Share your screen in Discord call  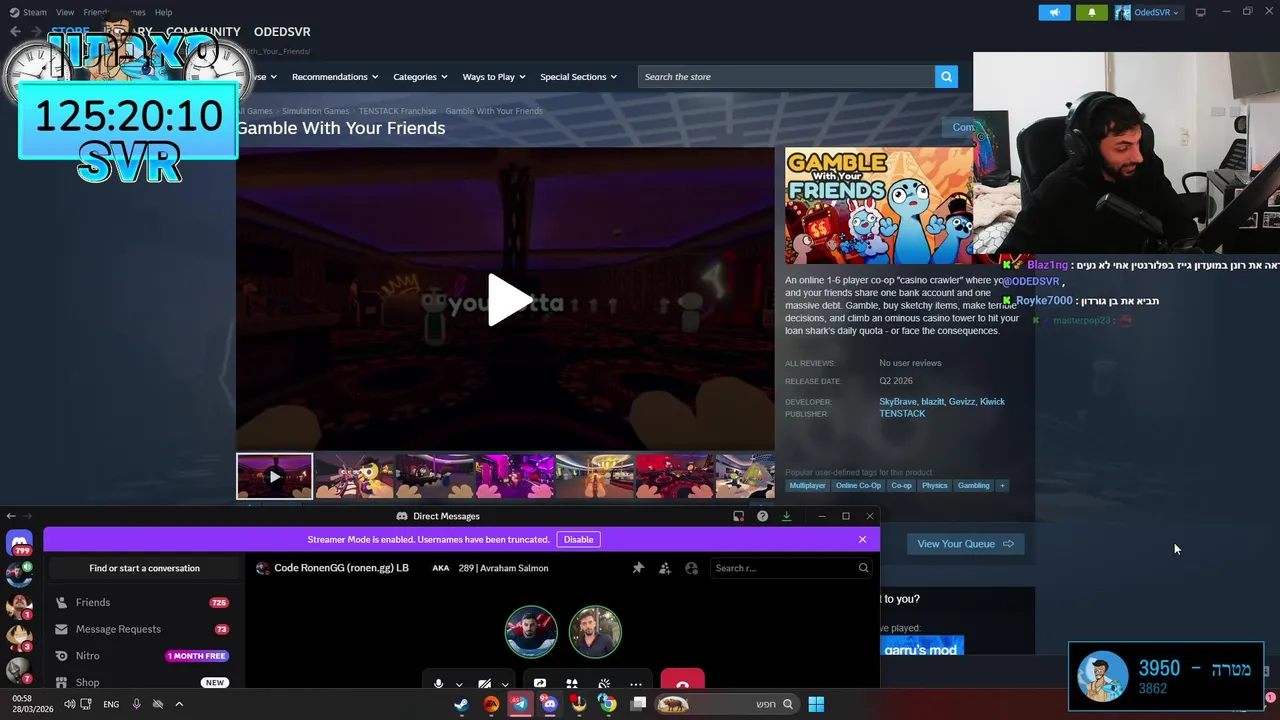540,684
